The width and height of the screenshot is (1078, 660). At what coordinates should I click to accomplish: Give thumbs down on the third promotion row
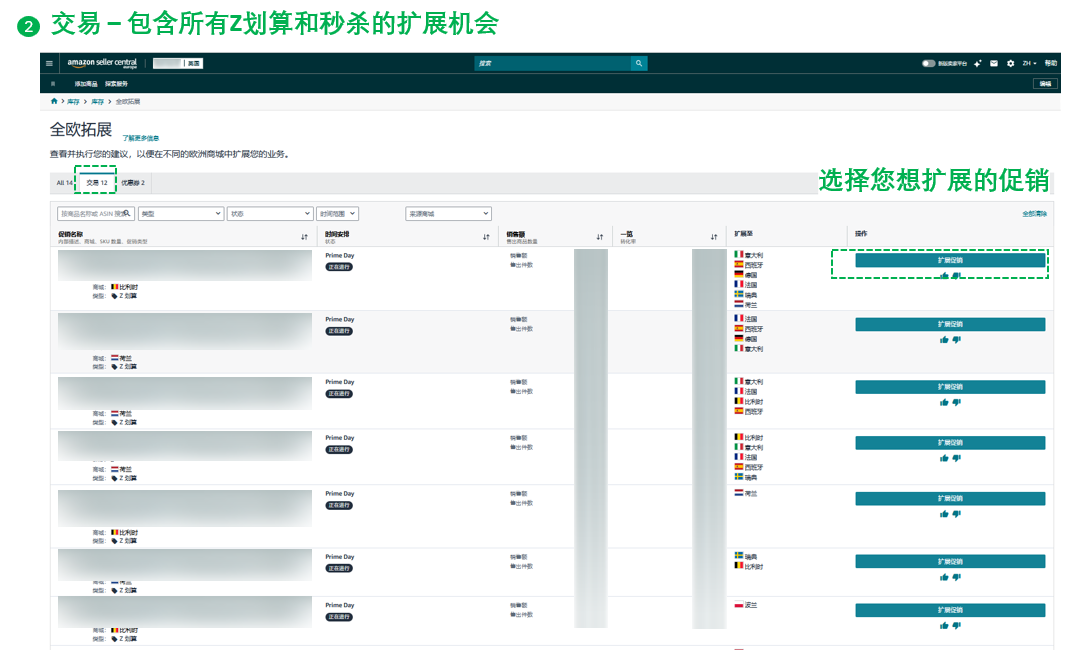pos(956,402)
